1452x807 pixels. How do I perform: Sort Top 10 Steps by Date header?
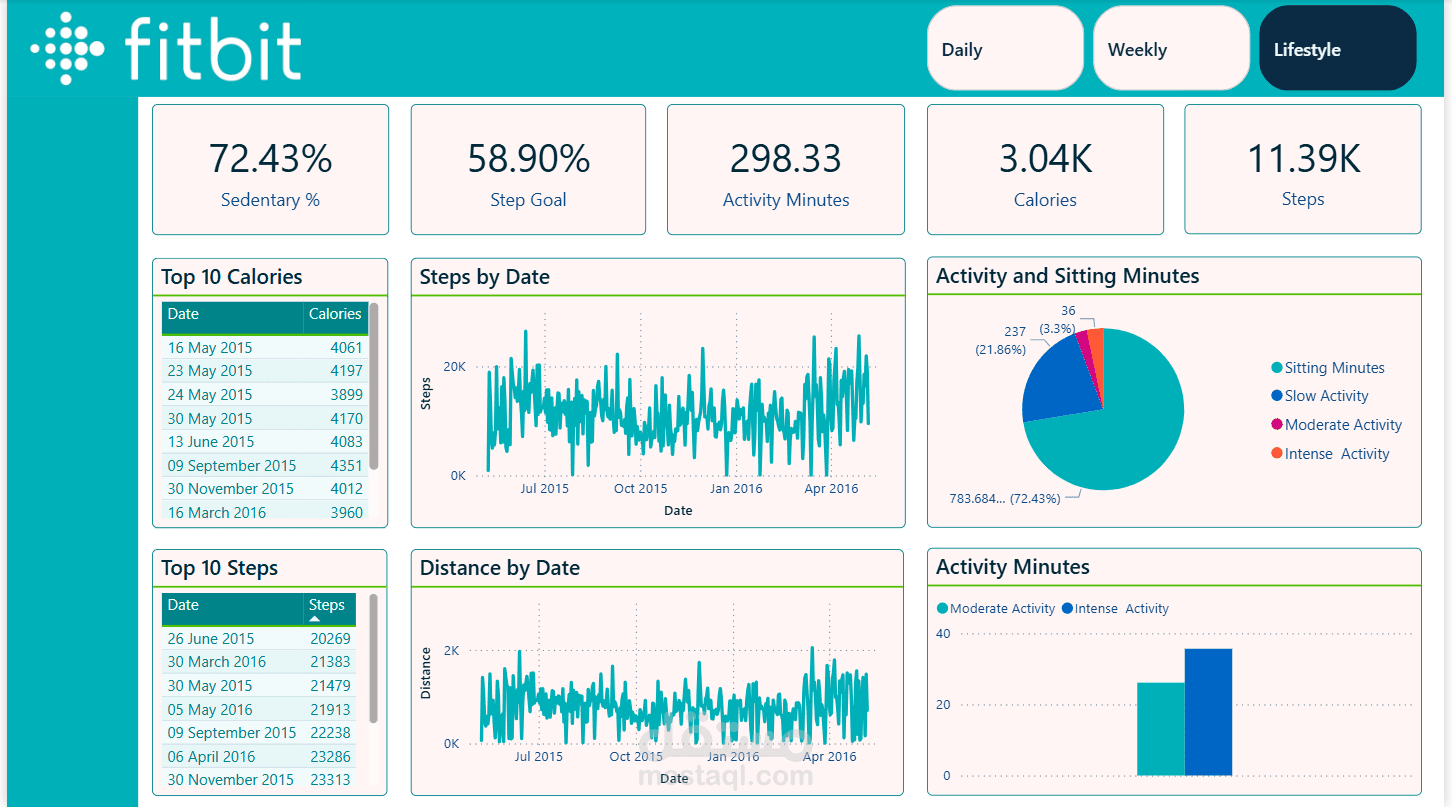pos(232,608)
